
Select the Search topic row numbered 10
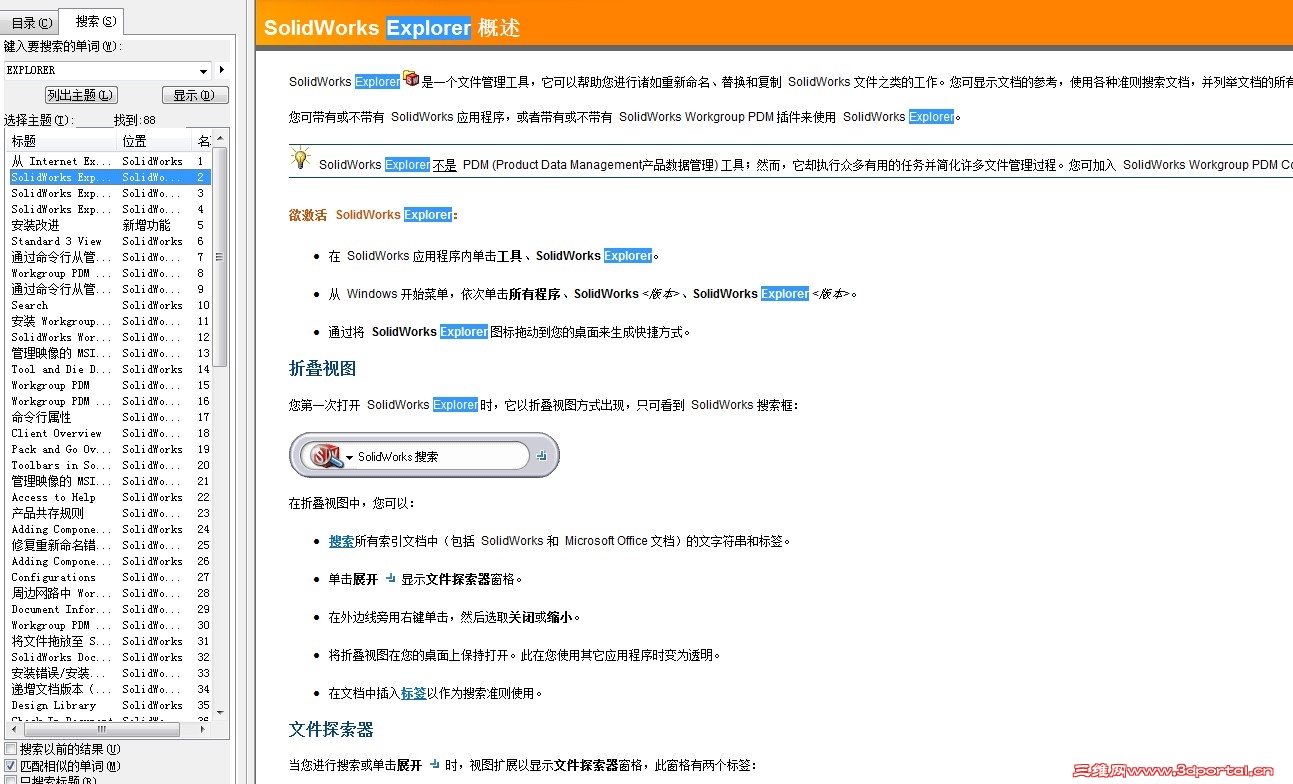pos(110,305)
